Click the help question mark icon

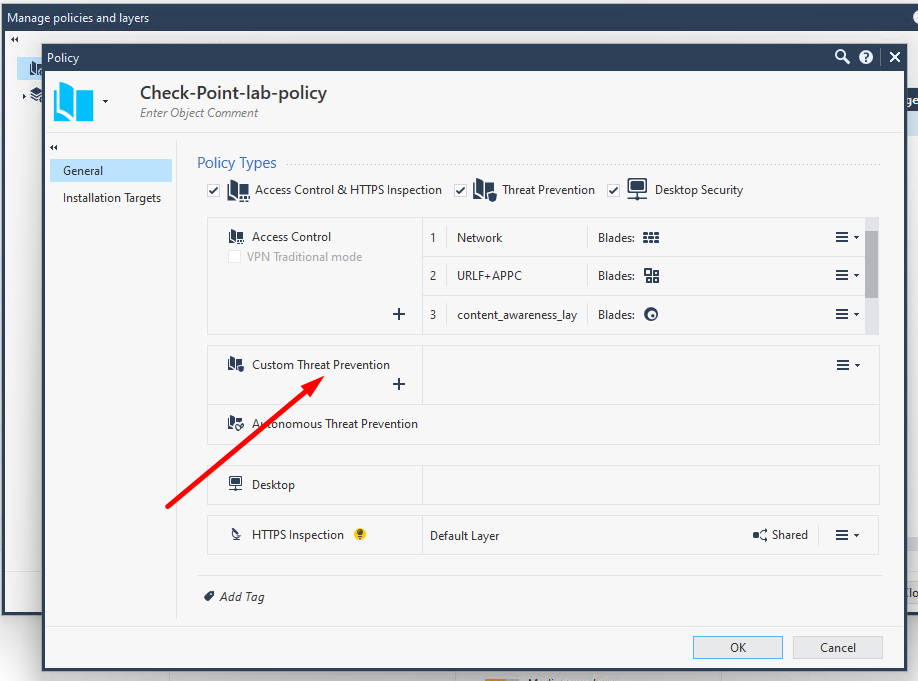(x=866, y=57)
